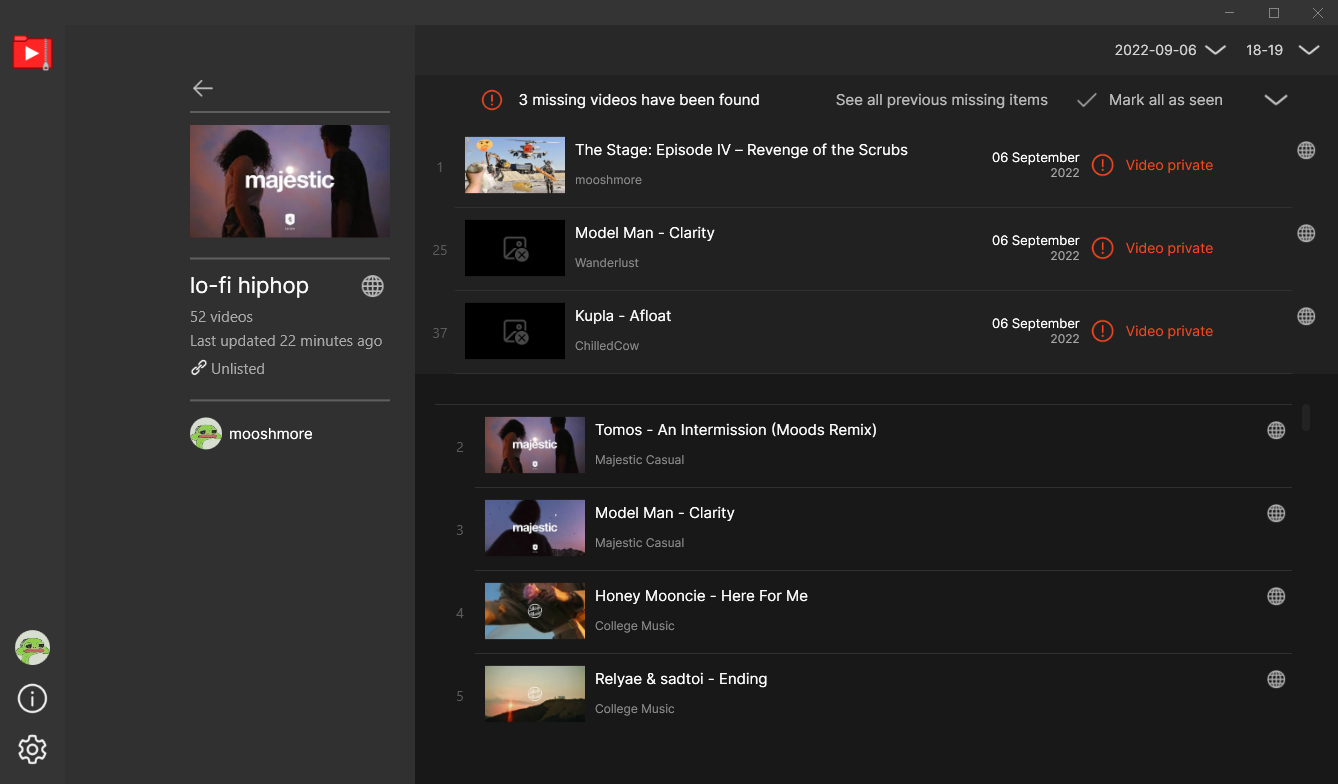Click the missing thumbnail of the Wanderlust Model Man row
This screenshot has width=1338, height=784.
coord(515,248)
